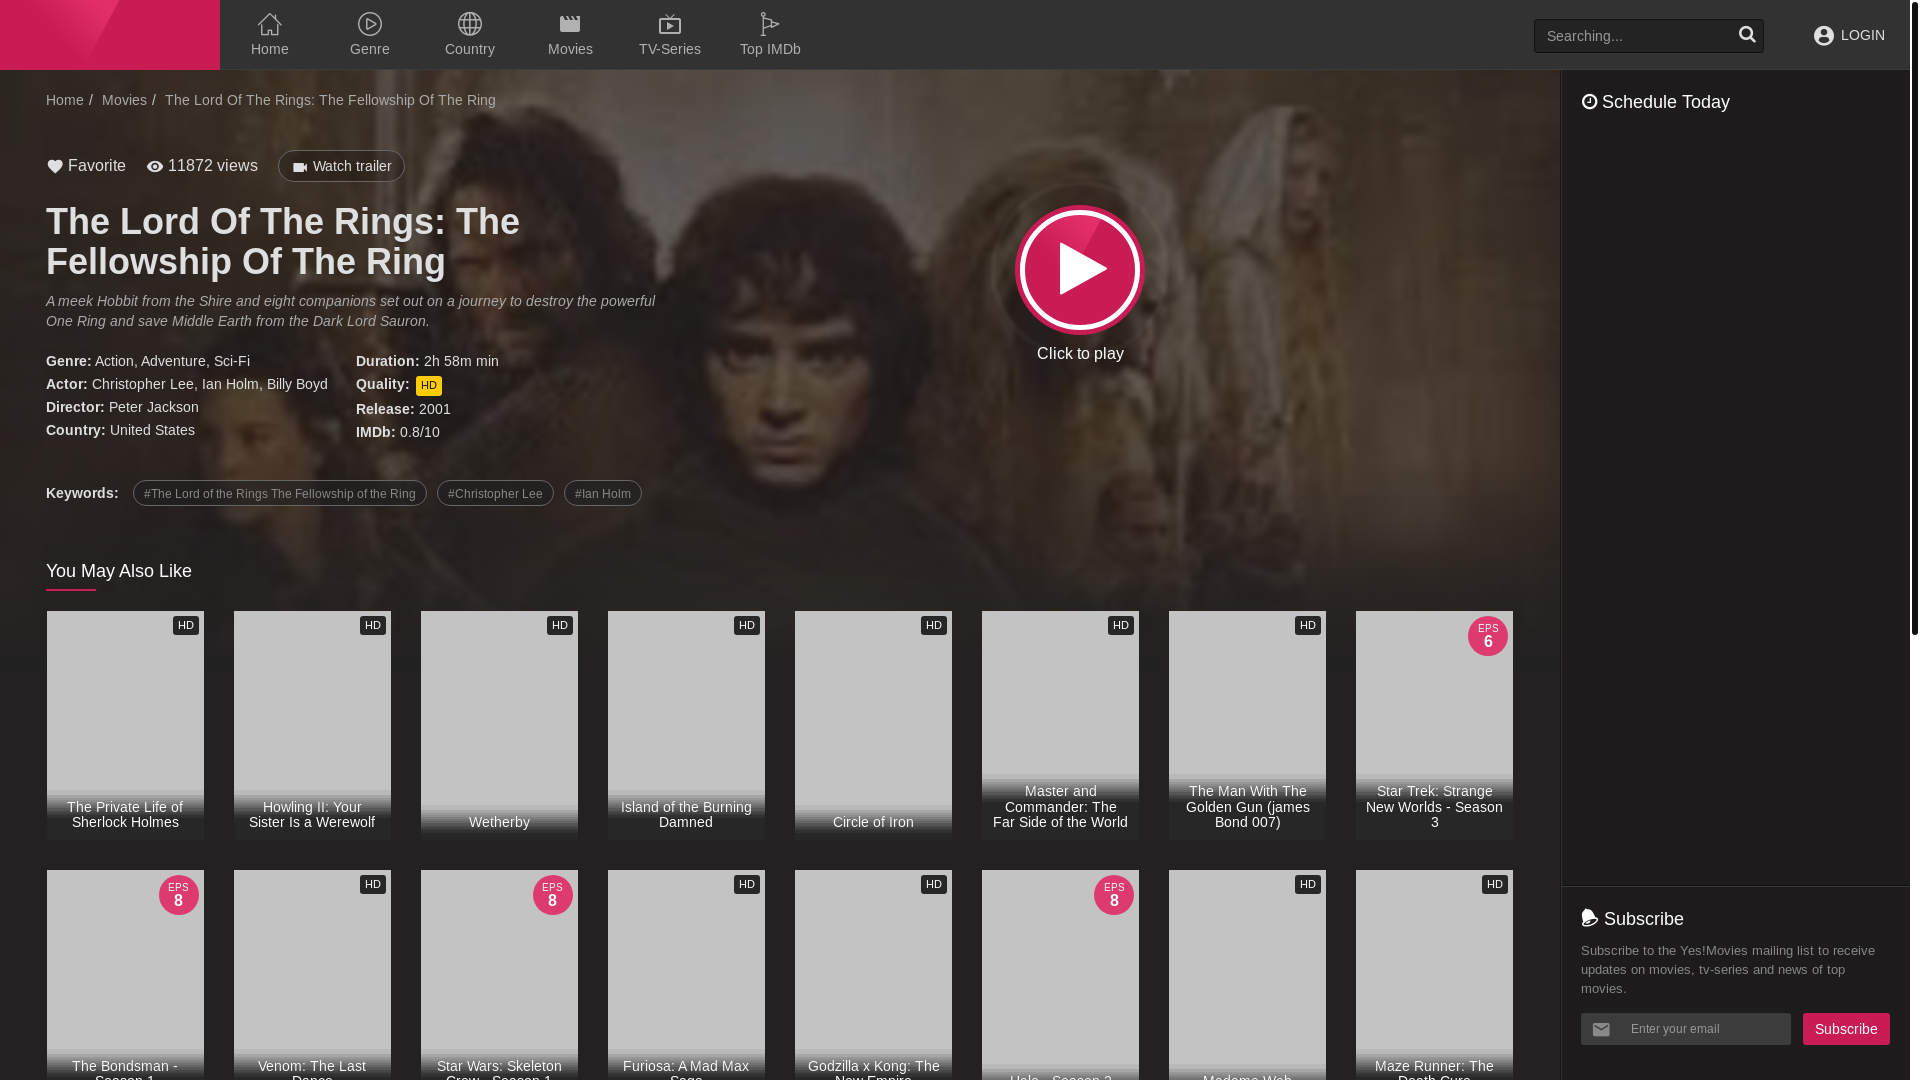This screenshot has height=1080, width=1920.
Task: Click country link United States
Action: click(x=152, y=430)
